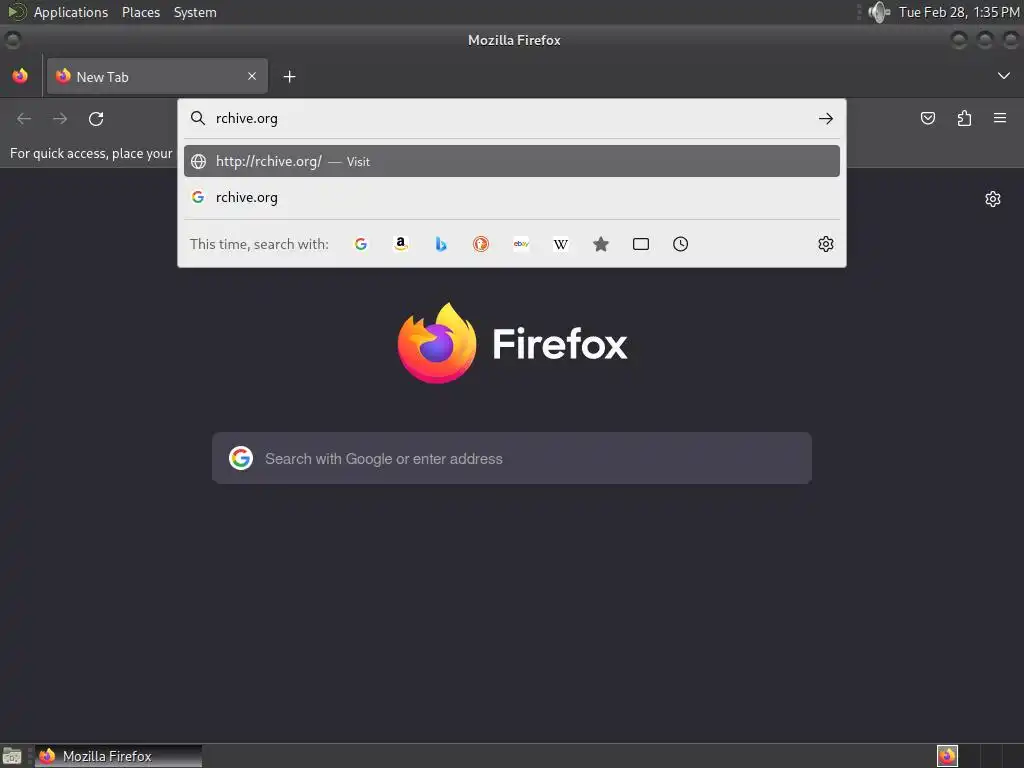Select the Google search suggestion rchive.org

[x=512, y=197]
